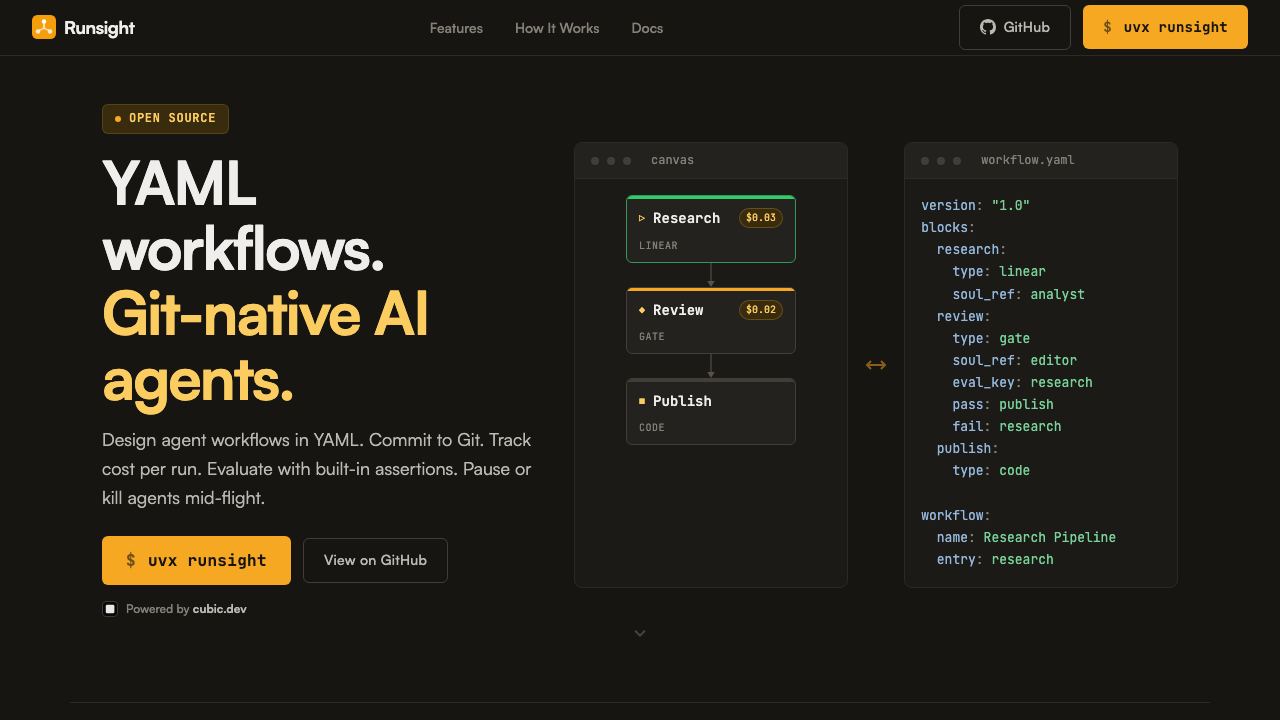This screenshot has height=720, width=1280.
Task: Click the square icon on Publish block
Action: 642,401
